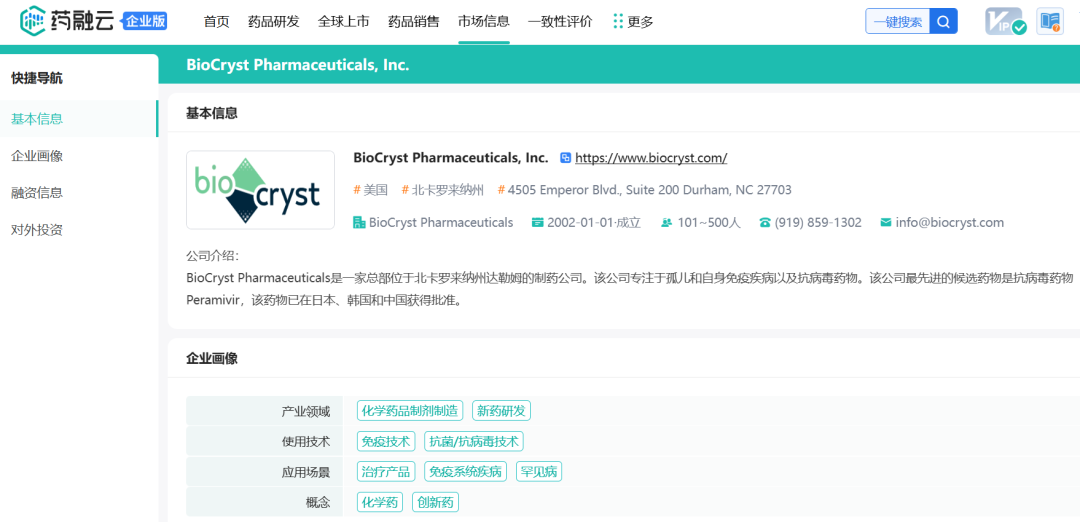
Task: Open the biocryst.com website link
Action: [x=651, y=158]
